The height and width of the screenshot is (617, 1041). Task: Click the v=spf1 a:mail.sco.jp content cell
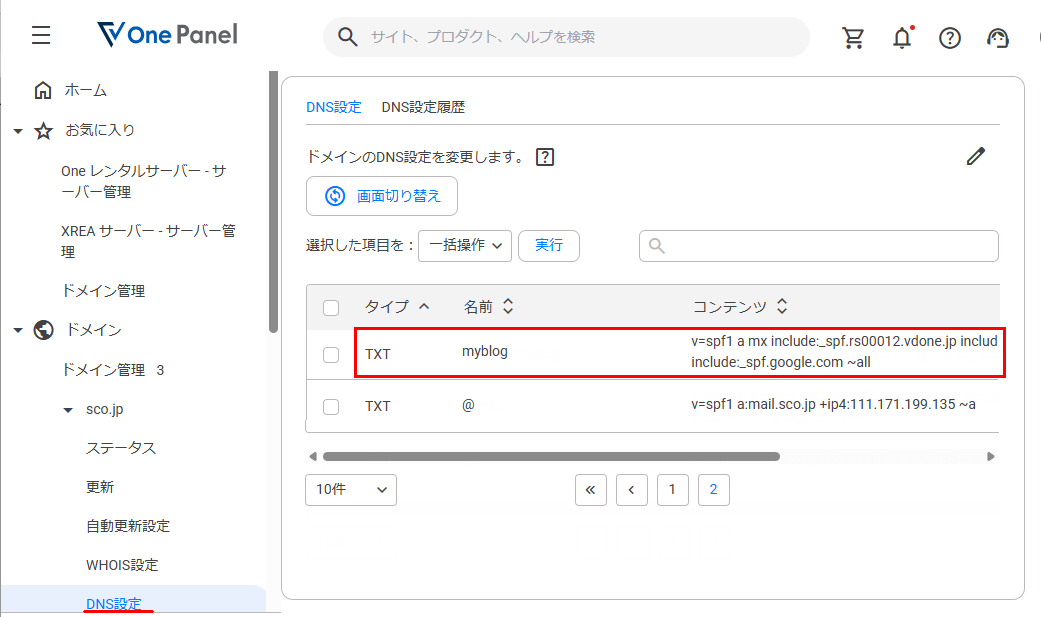(833, 404)
